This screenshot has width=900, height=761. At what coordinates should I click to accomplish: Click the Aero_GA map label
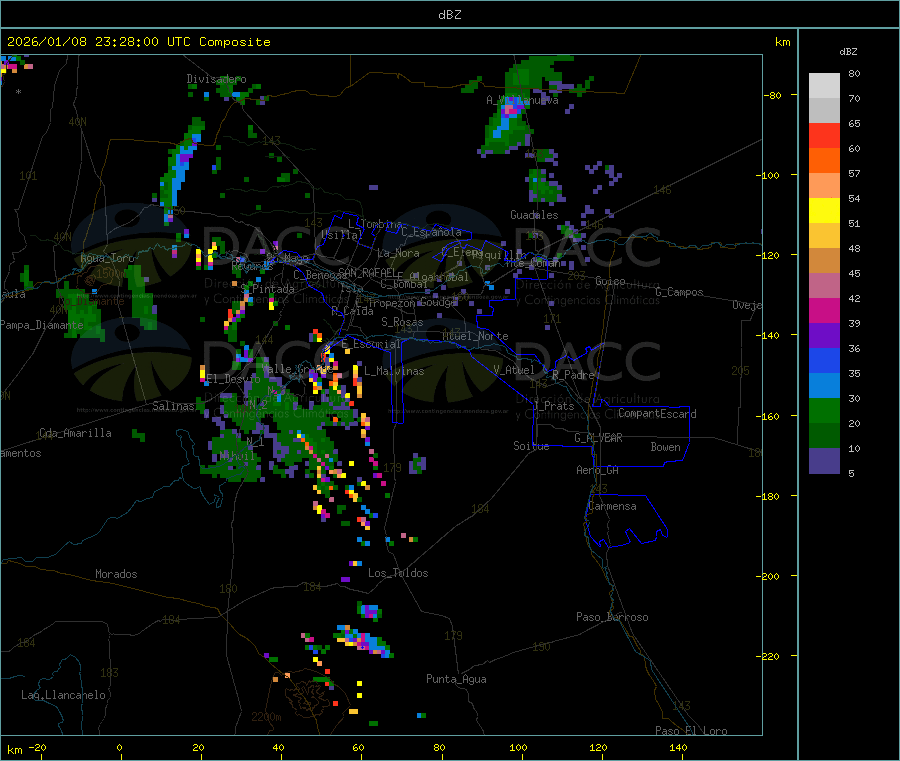point(598,470)
